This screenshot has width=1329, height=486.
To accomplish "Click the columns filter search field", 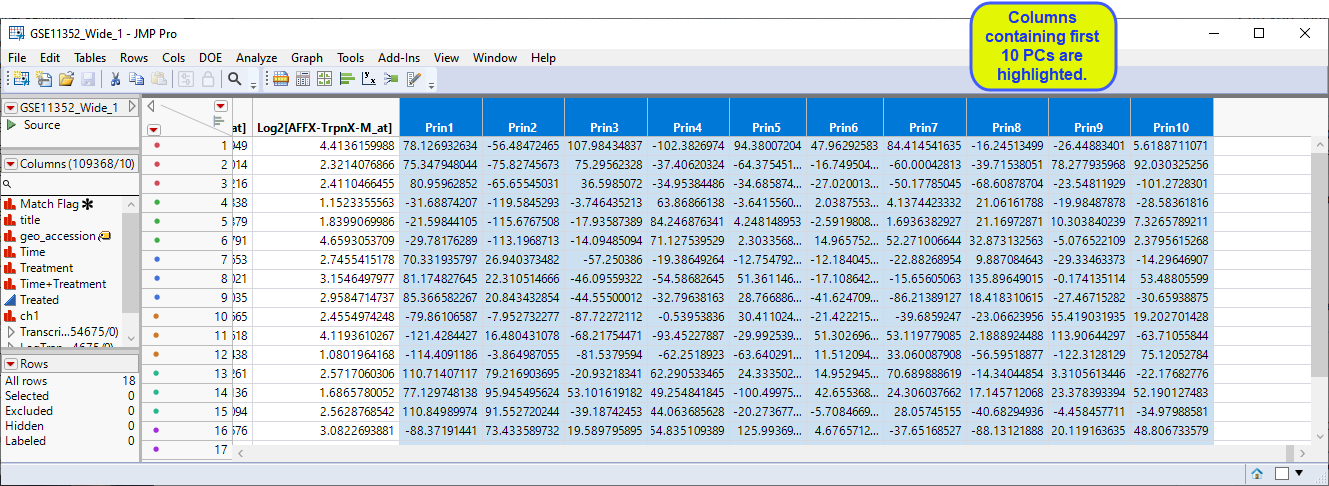I will click(x=70, y=185).
